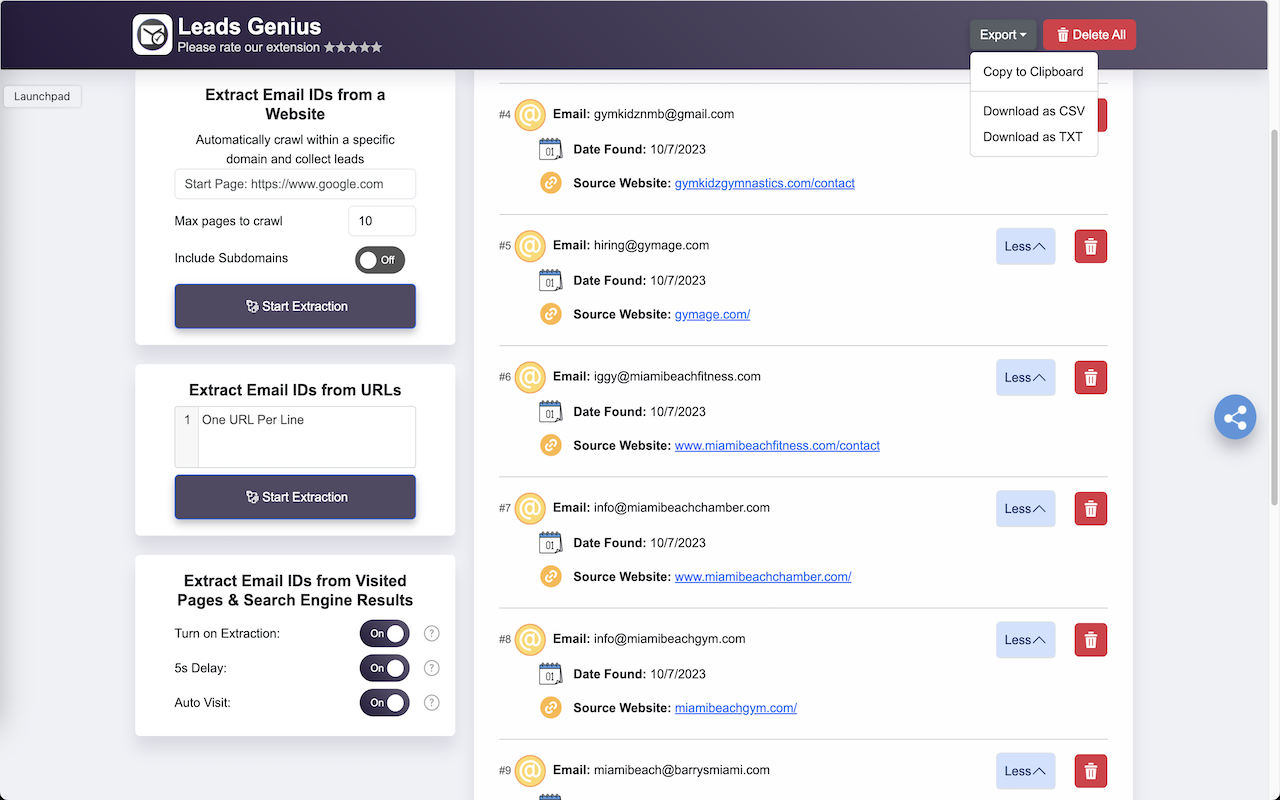Click the link icon next to gymage.com source

551,314
